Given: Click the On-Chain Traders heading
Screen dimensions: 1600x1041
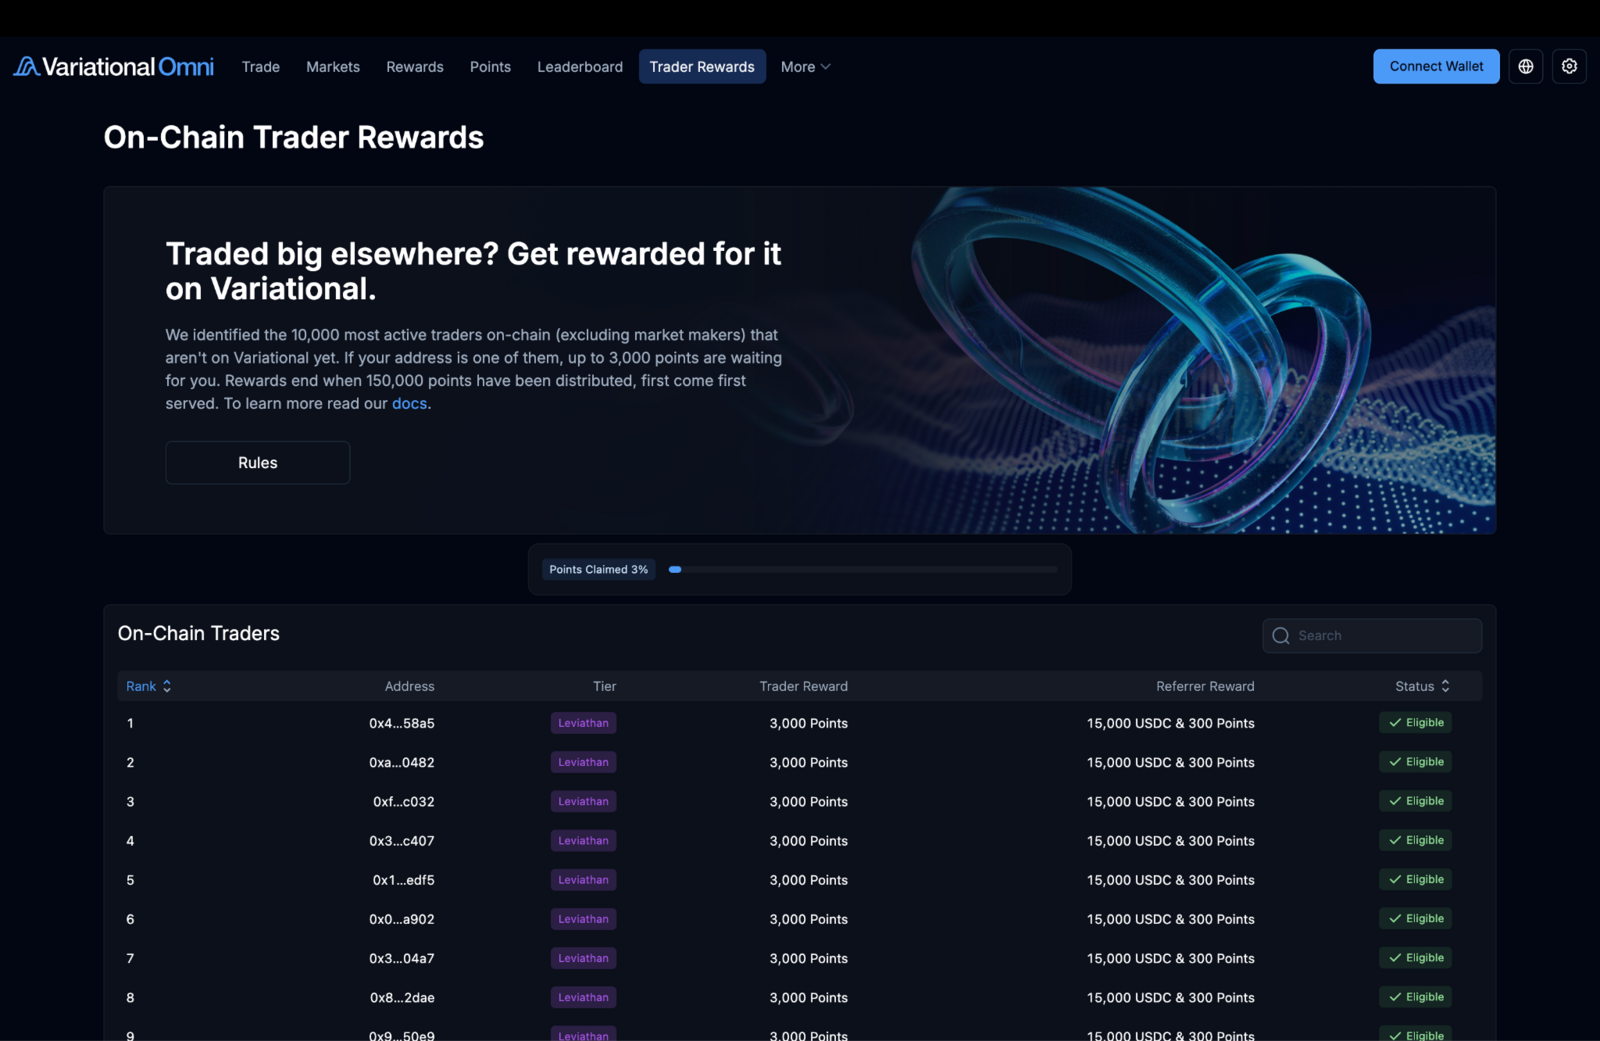Looking at the screenshot, I should [x=199, y=633].
